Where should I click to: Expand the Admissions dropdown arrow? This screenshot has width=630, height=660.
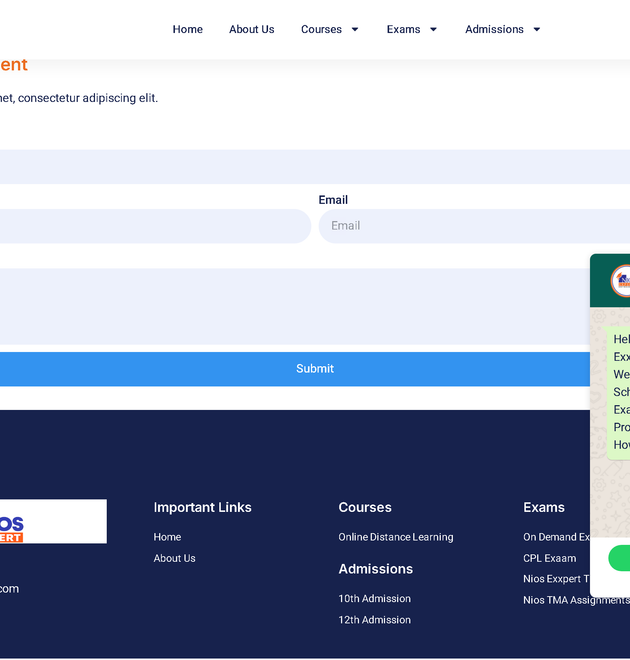[x=537, y=29]
